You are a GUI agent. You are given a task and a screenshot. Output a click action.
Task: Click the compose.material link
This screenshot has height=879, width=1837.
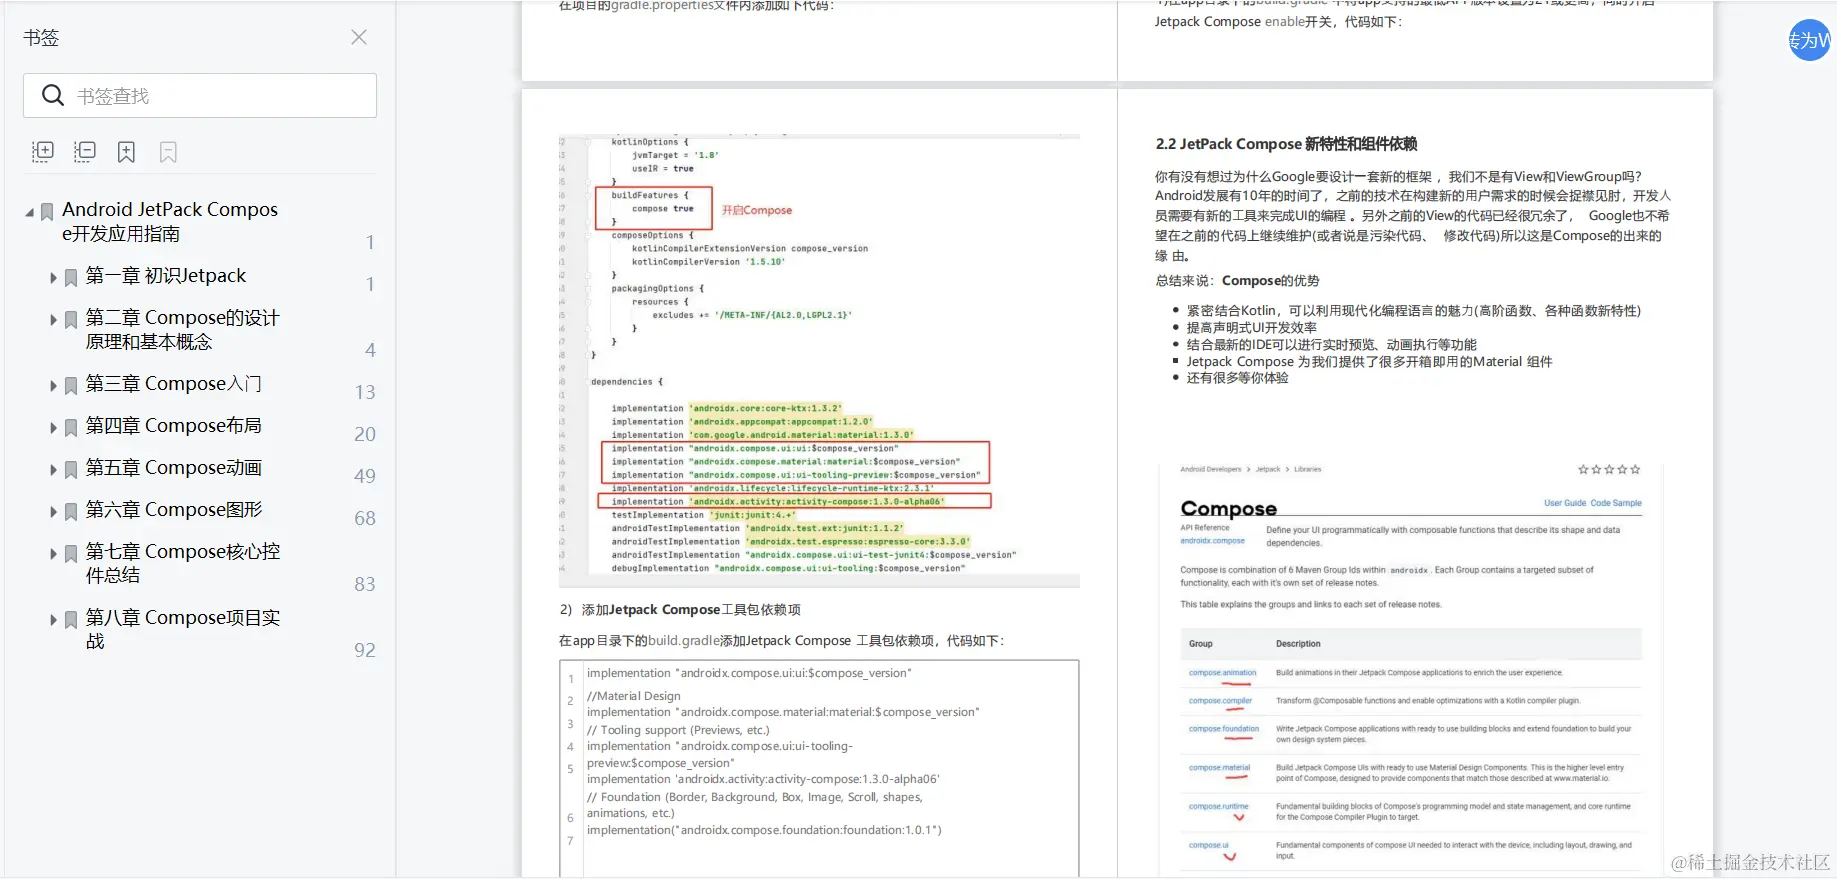pyautogui.click(x=1219, y=768)
